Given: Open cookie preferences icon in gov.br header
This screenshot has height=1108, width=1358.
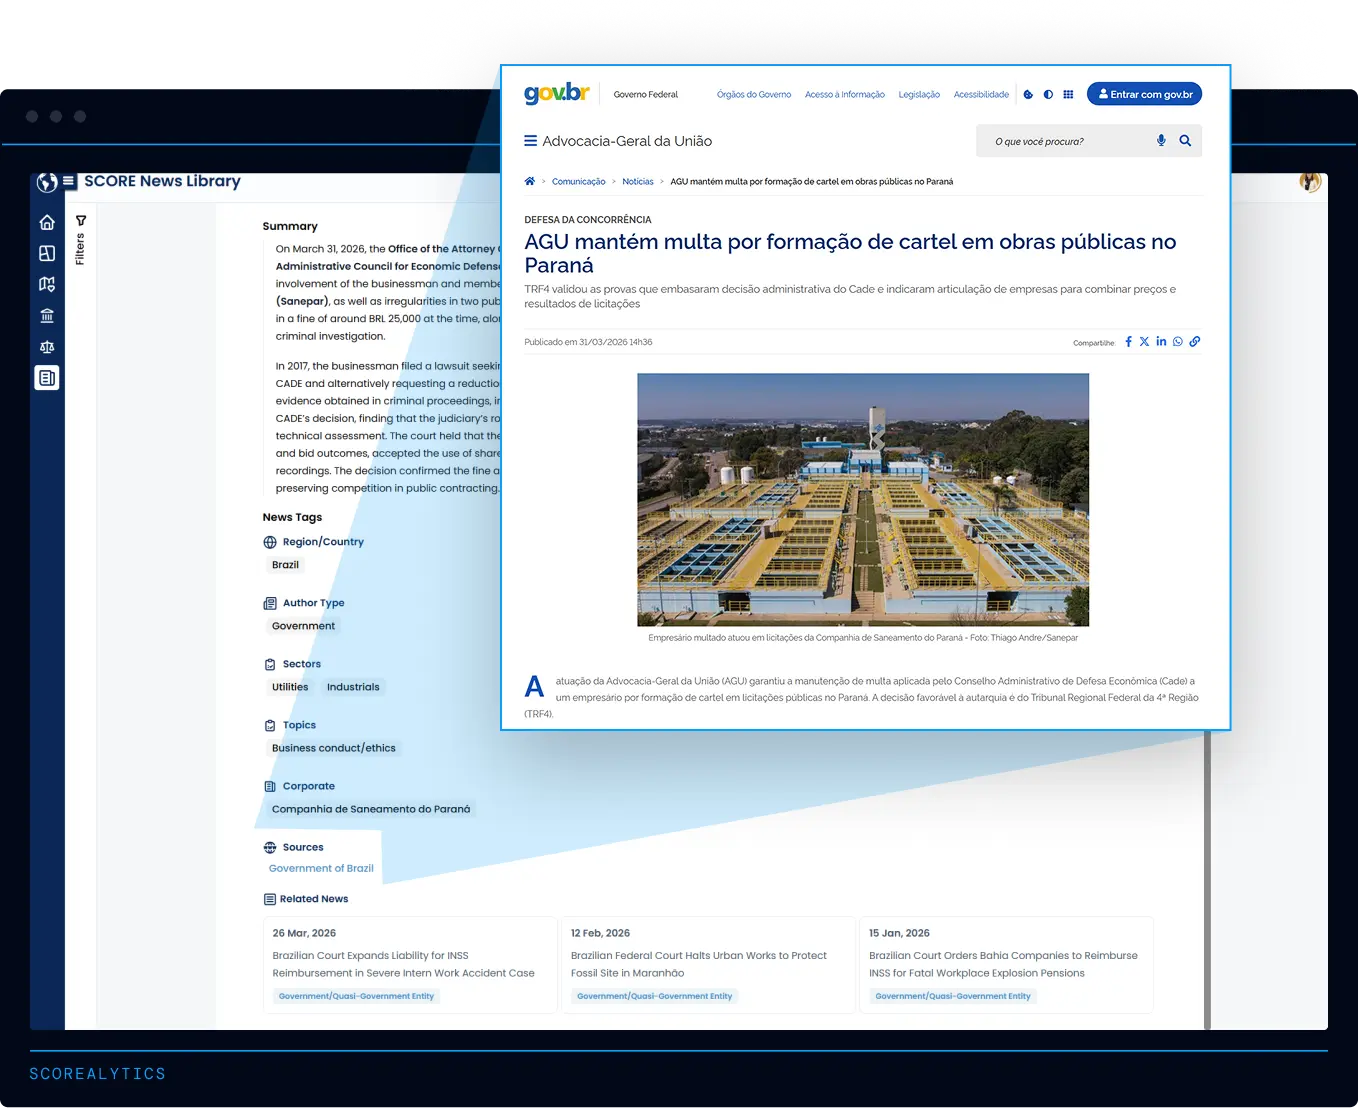Looking at the screenshot, I should 1028,95.
